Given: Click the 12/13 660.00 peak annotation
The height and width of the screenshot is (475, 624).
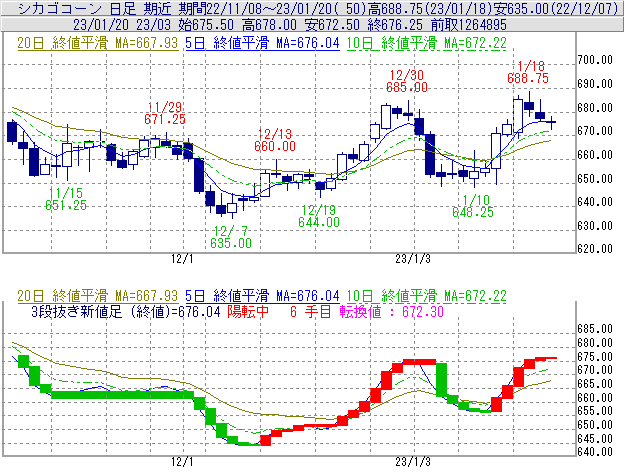Looking at the screenshot, I should [275, 140].
